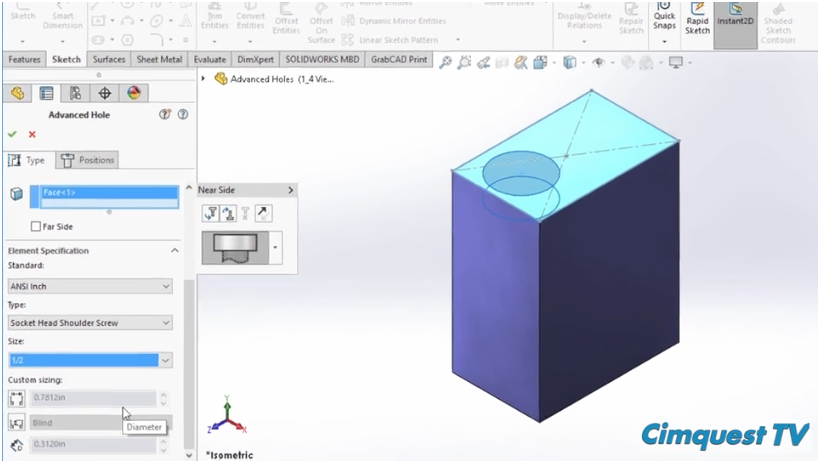Click the Advanced Hole help question mark
This screenshot has height=461, width=820.
pyautogui.click(x=183, y=114)
